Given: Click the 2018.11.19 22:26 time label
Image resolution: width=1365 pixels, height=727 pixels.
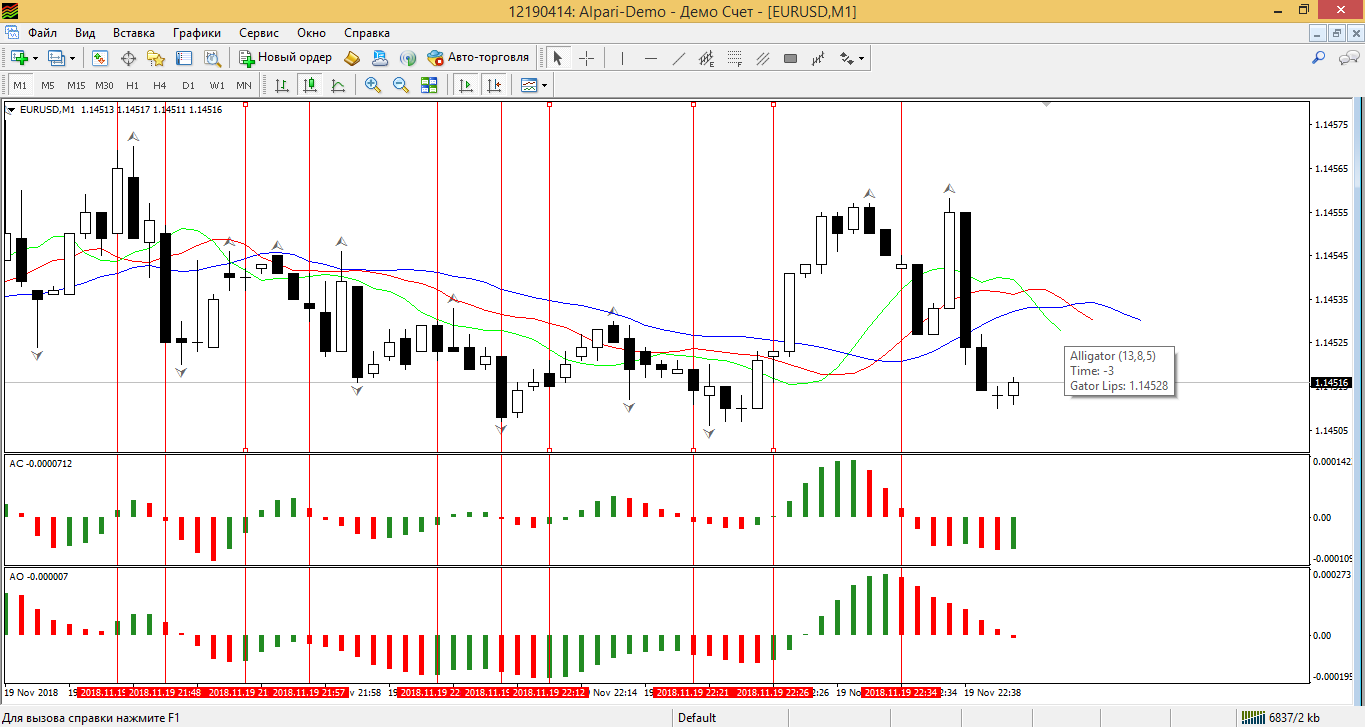Looking at the screenshot, I should click(x=772, y=692).
